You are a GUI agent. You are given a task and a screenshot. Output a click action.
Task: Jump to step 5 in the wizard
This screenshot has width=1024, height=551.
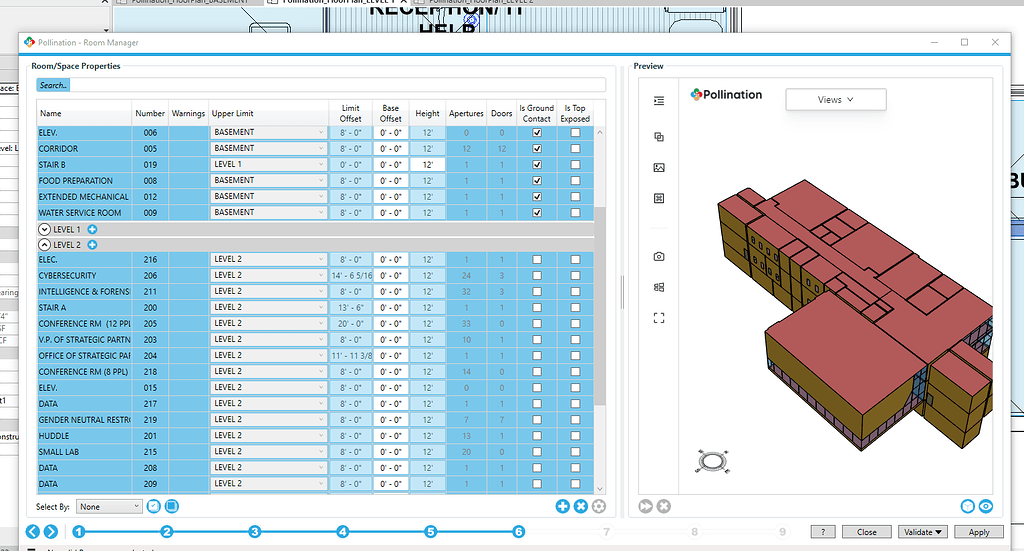click(x=430, y=532)
